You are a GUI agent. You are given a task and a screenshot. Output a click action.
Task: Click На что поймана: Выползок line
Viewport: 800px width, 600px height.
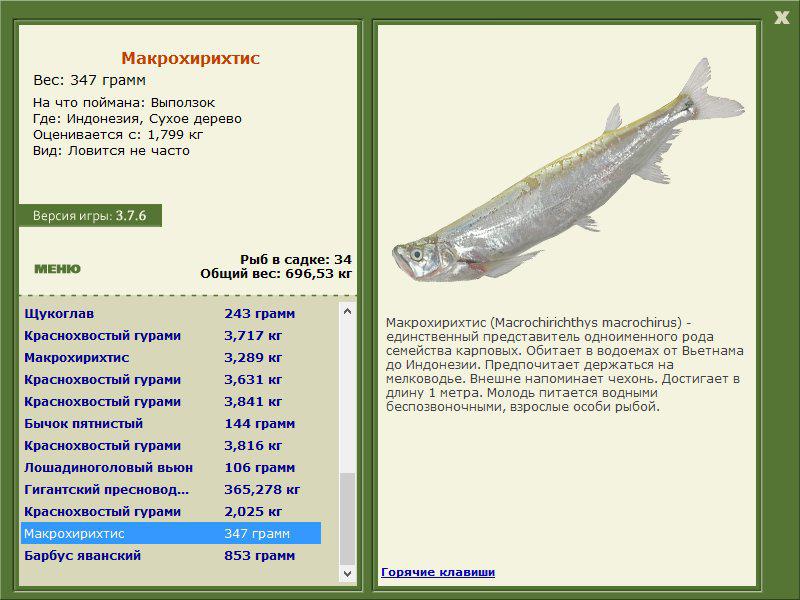(x=124, y=103)
